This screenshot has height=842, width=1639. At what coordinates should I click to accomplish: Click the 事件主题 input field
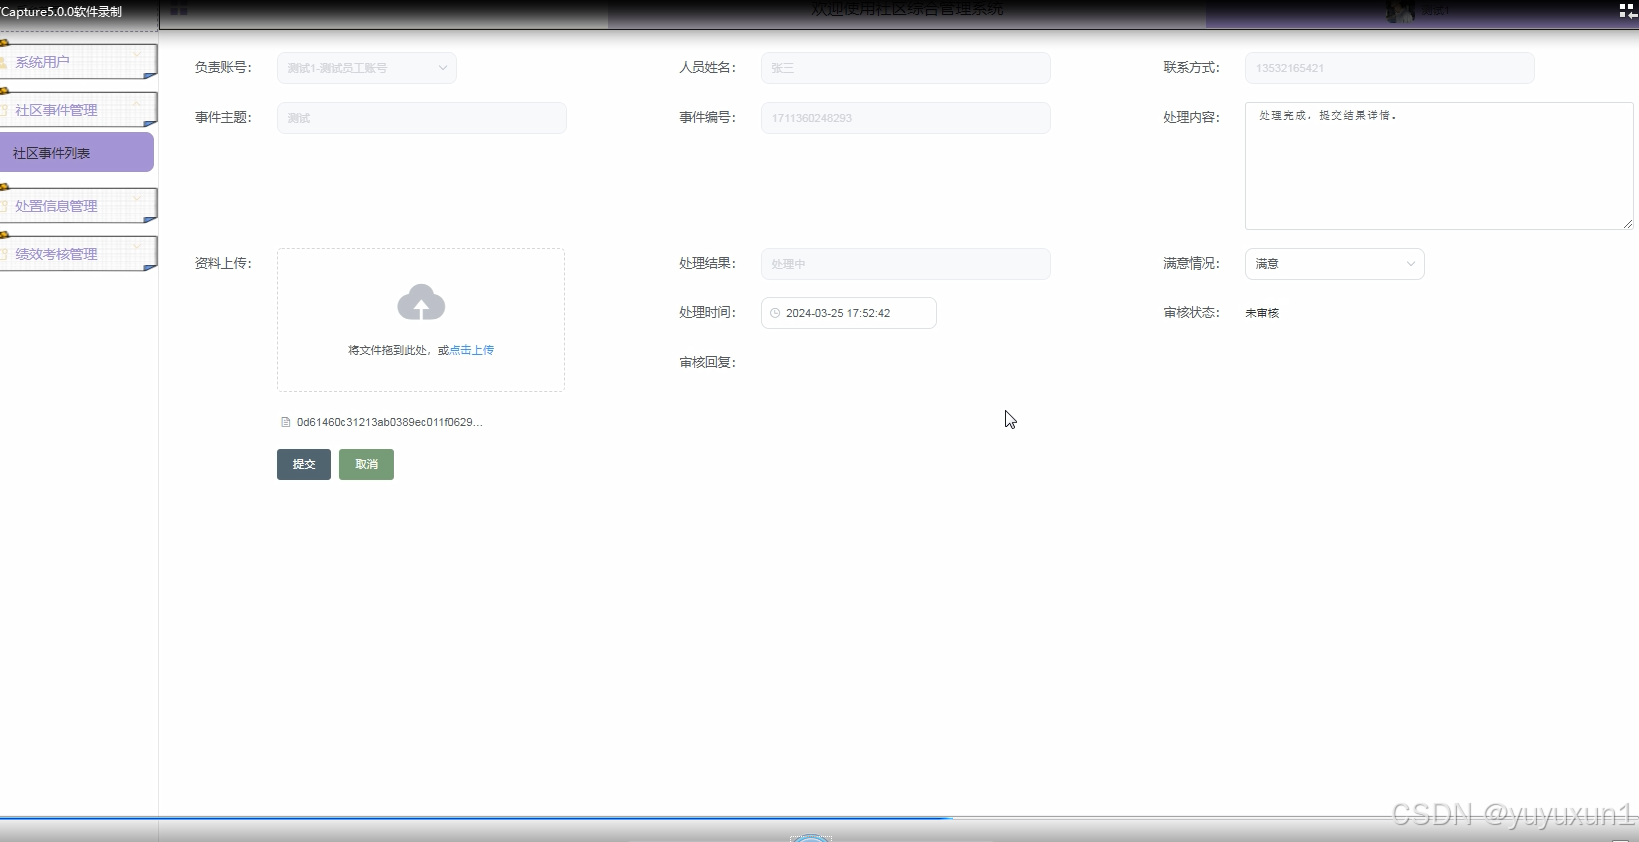pyautogui.click(x=421, y=118)
